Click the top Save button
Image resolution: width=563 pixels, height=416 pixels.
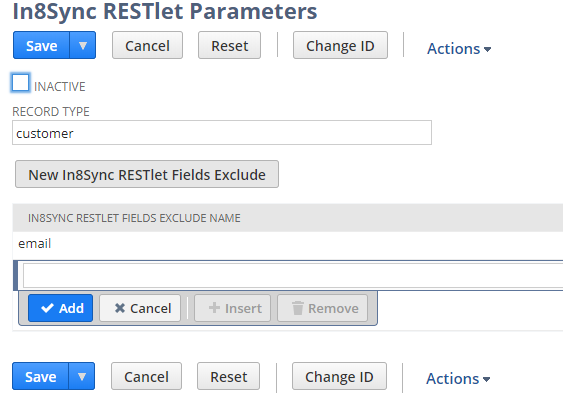(x=41, y=45)
